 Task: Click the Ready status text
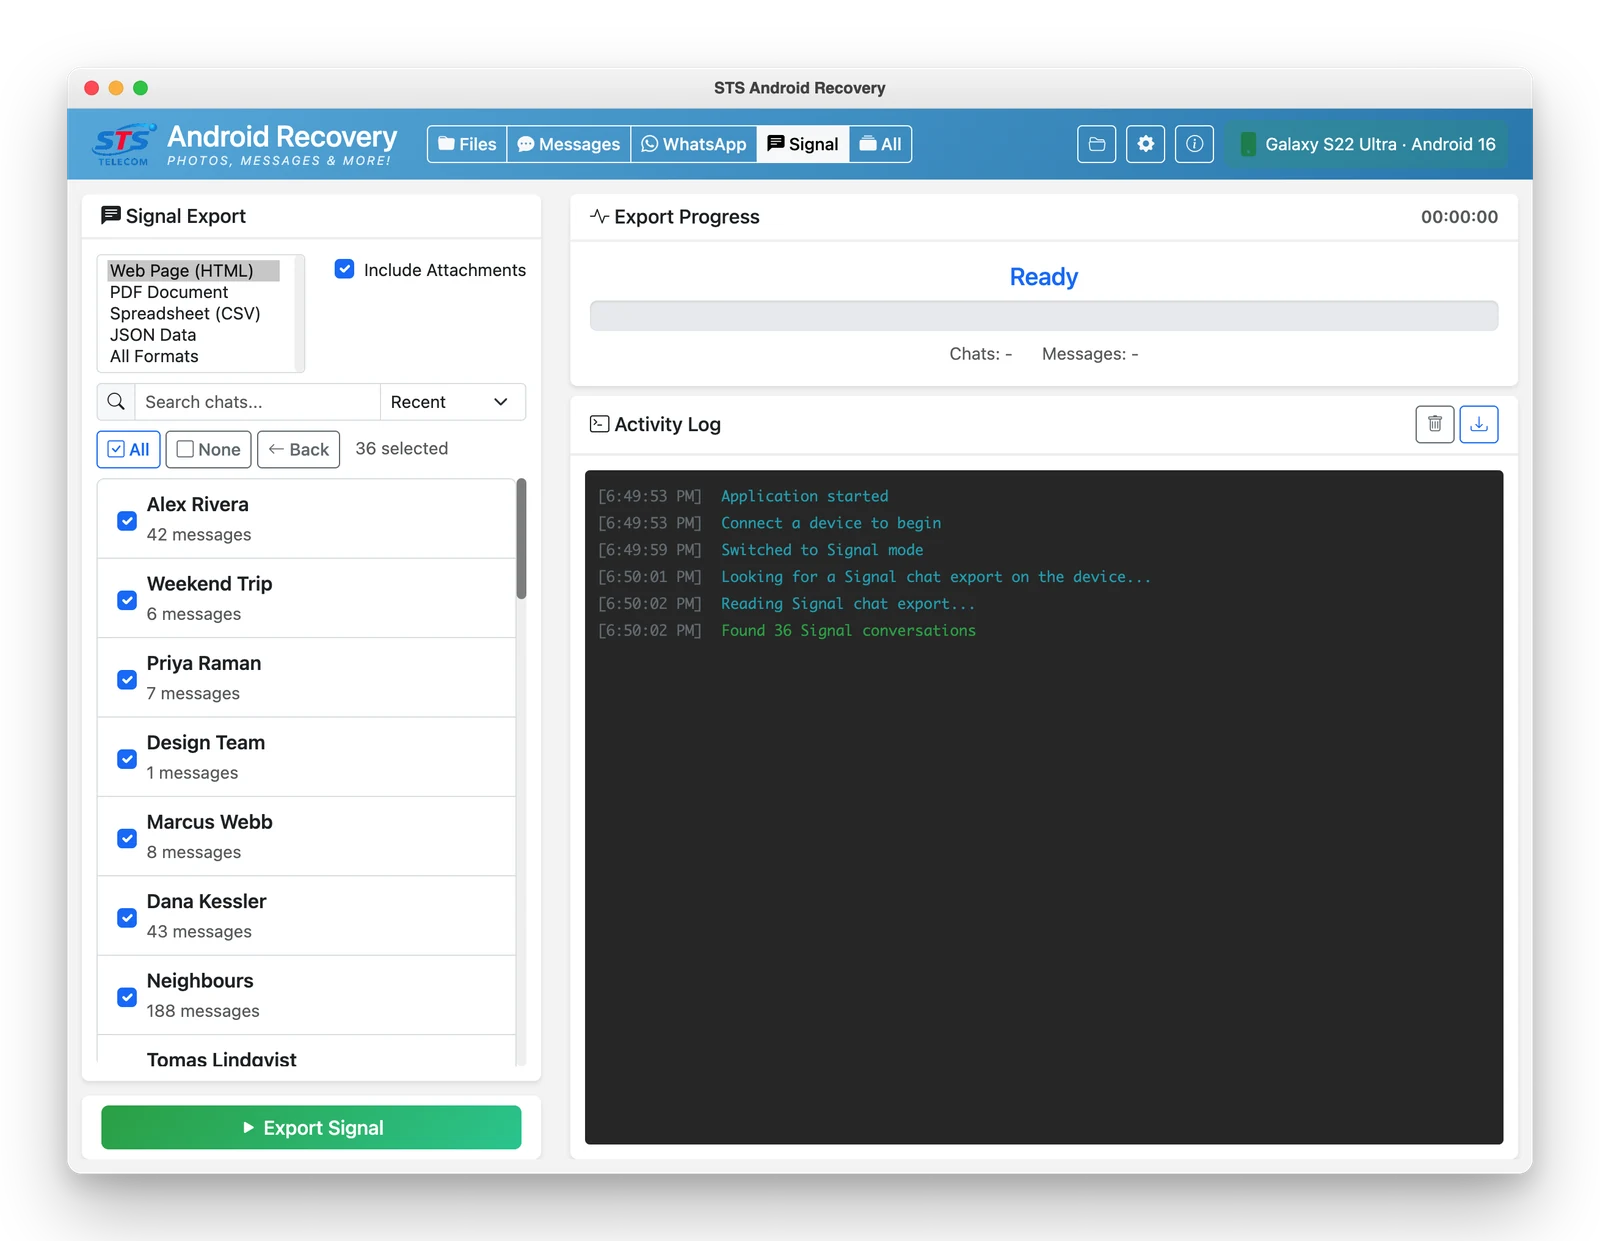[1044, 276]
